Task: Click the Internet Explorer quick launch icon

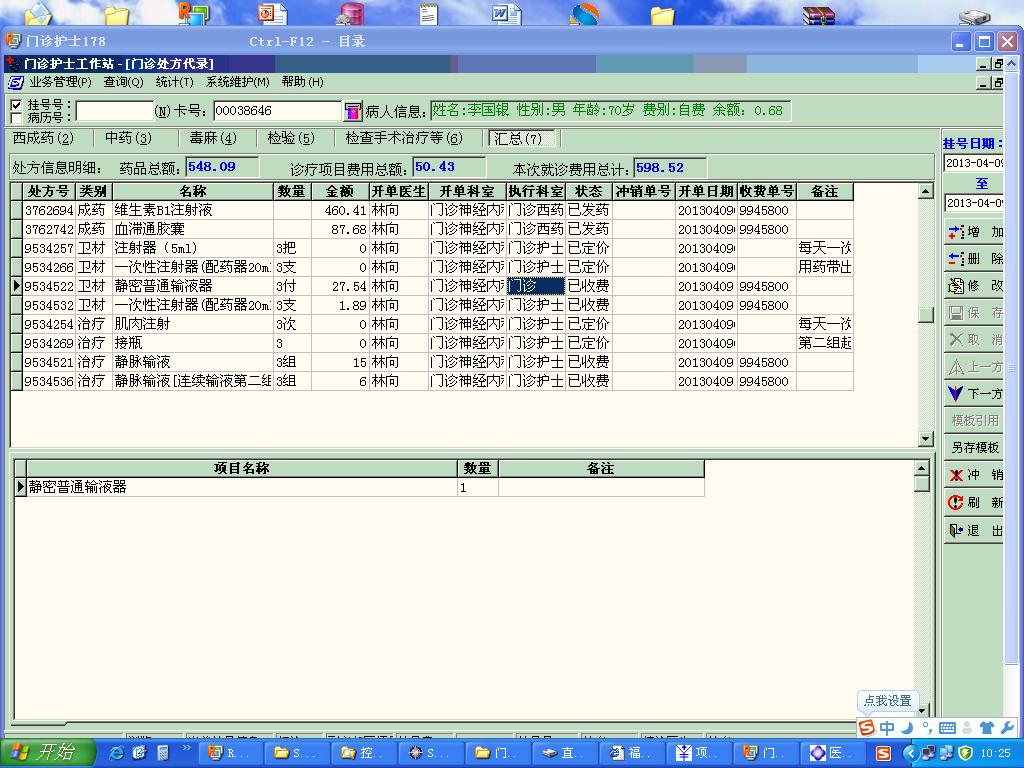Action: [117, 754]
